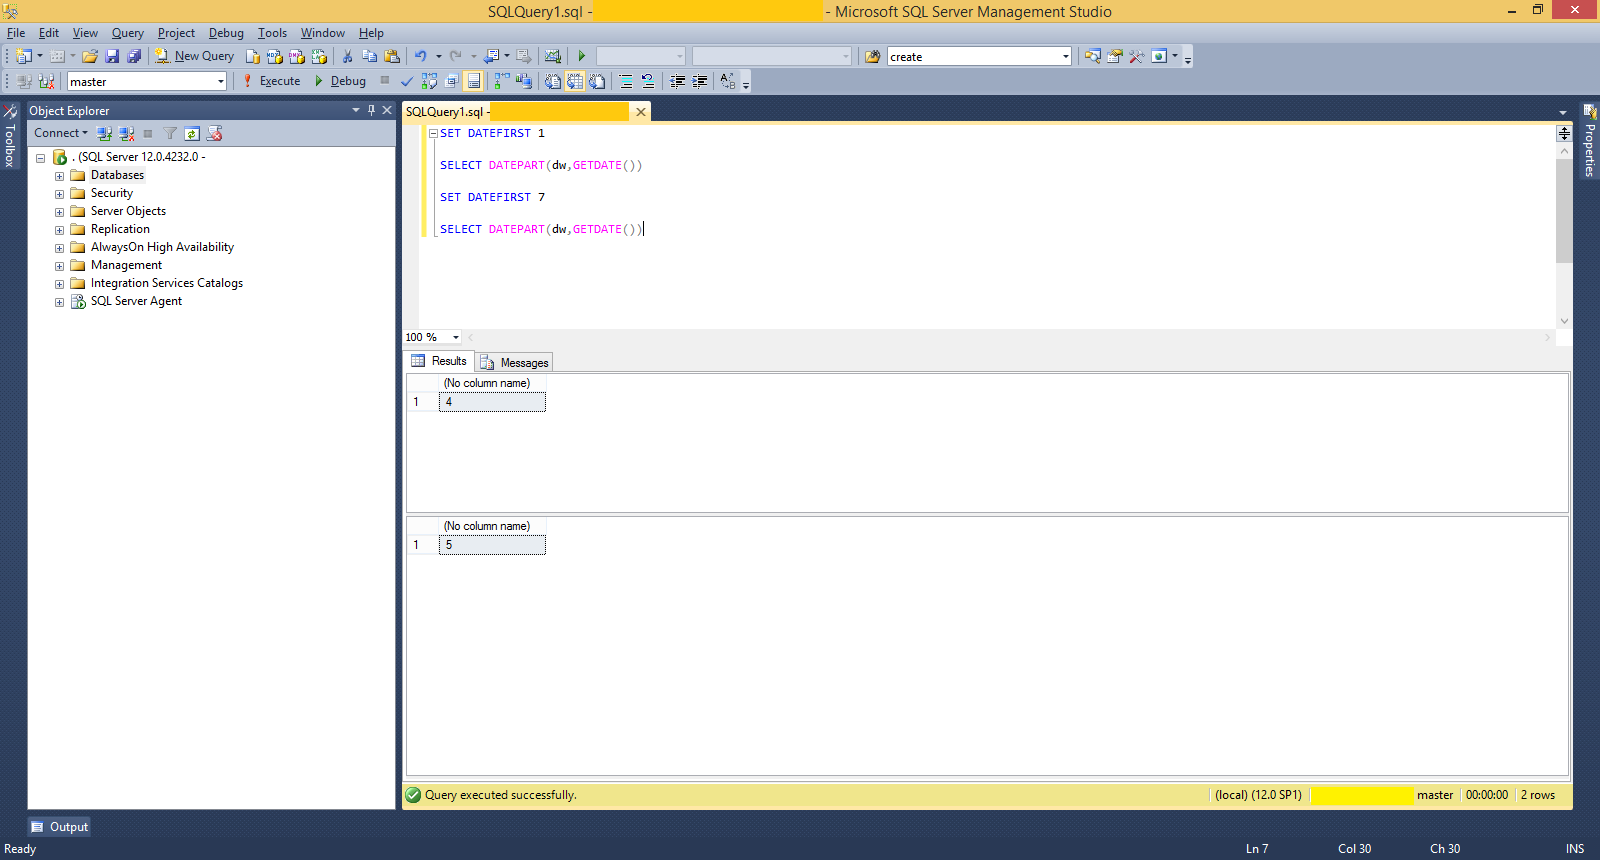The height and width of the screenshot is (860, 1600).
Task: Click the Paste clipboard icon
Action: 392,56
